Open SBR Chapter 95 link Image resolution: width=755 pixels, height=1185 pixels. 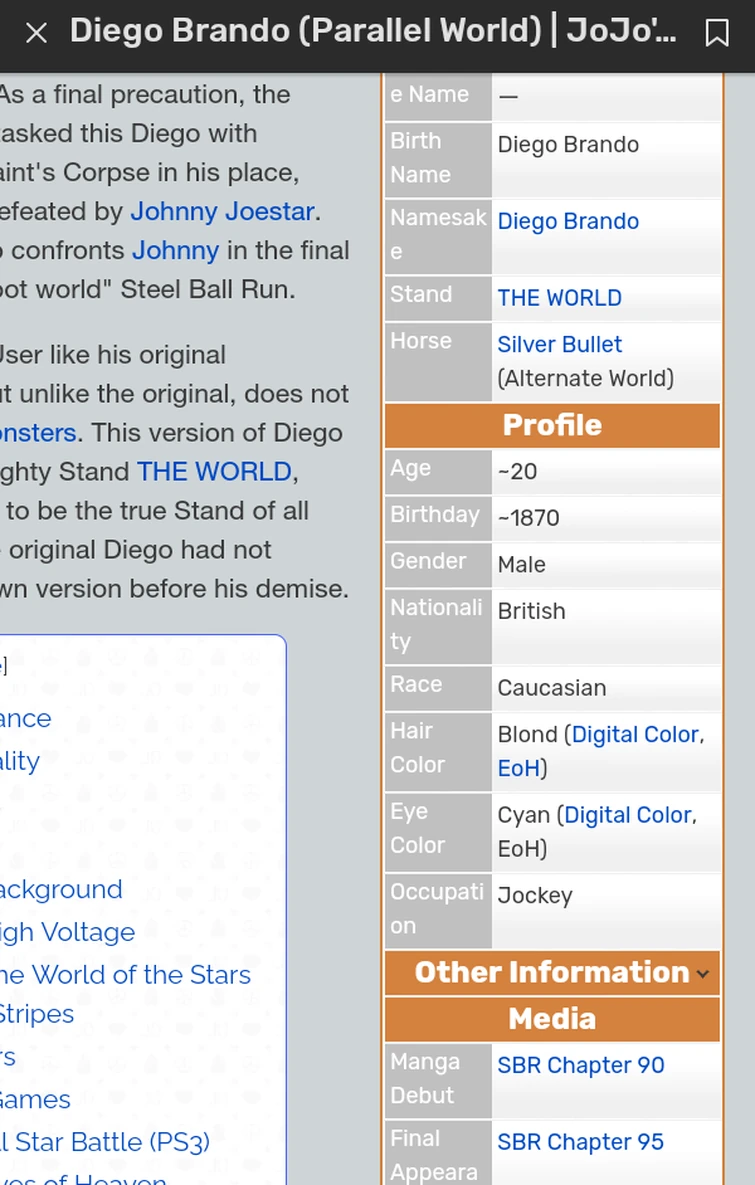click(x=580, y=1141)
